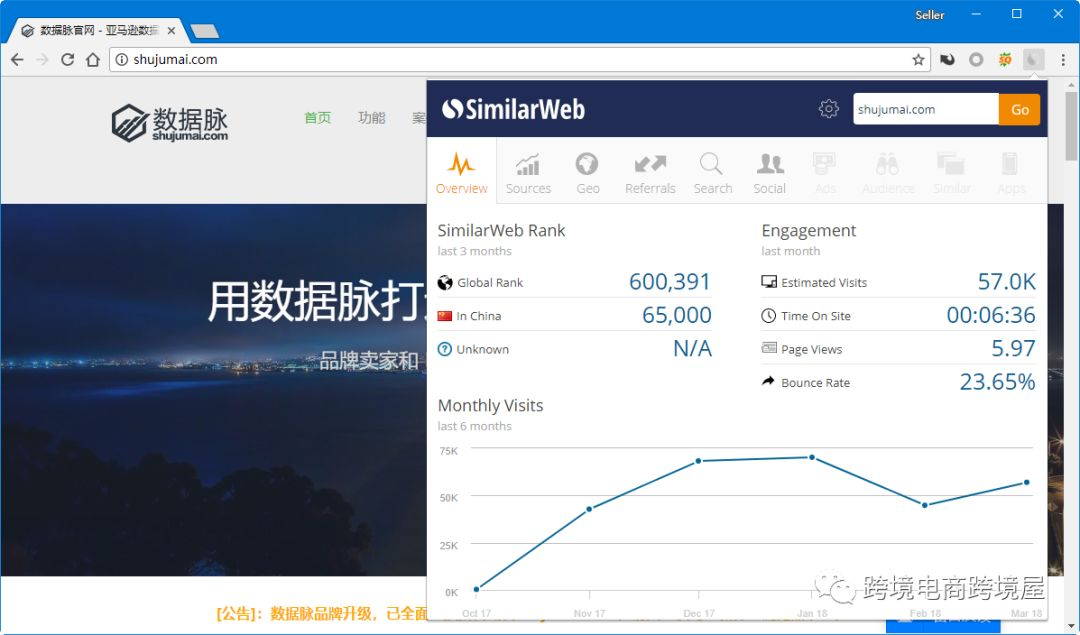Viewport: 1080px width, 635px height.
Task: Select the 数据脉官网 browser tab
Action: pyautogui.click(x=96, y=30)
